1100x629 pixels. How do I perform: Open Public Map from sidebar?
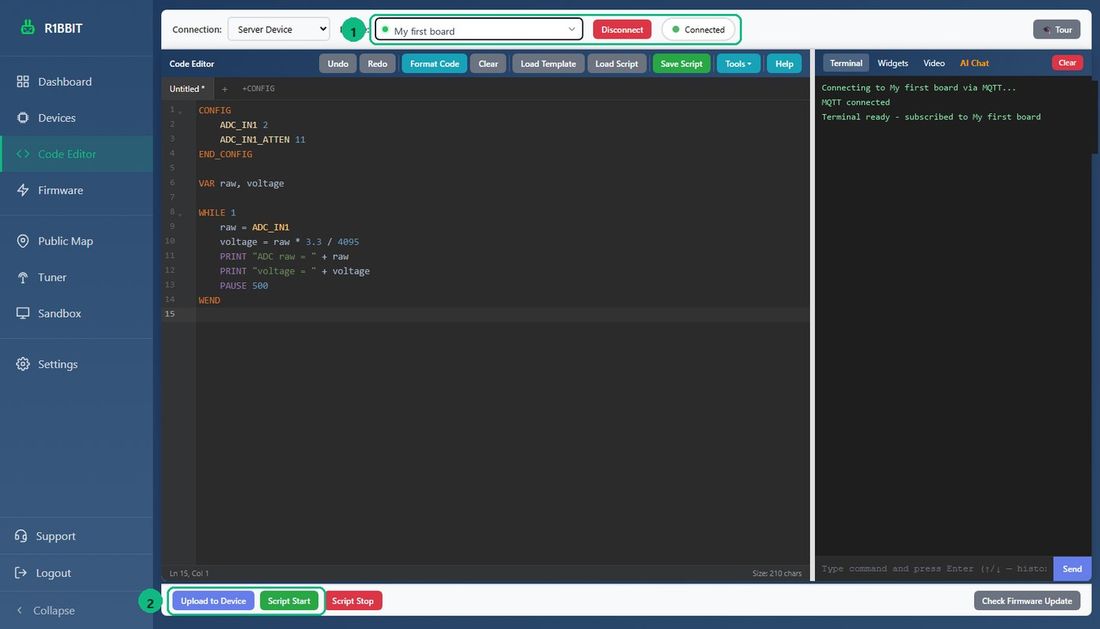[x=76, y=241]
